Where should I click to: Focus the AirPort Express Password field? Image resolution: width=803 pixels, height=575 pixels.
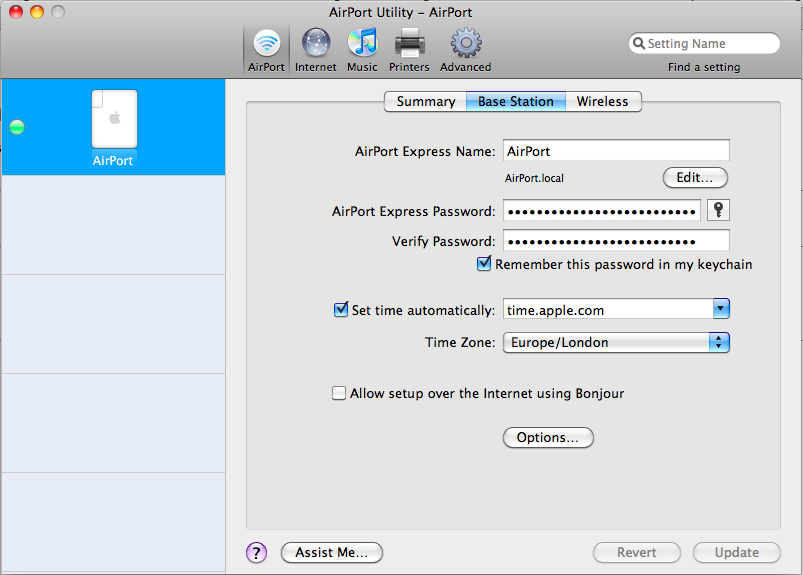pyautogui.click(x=601, y=211)
